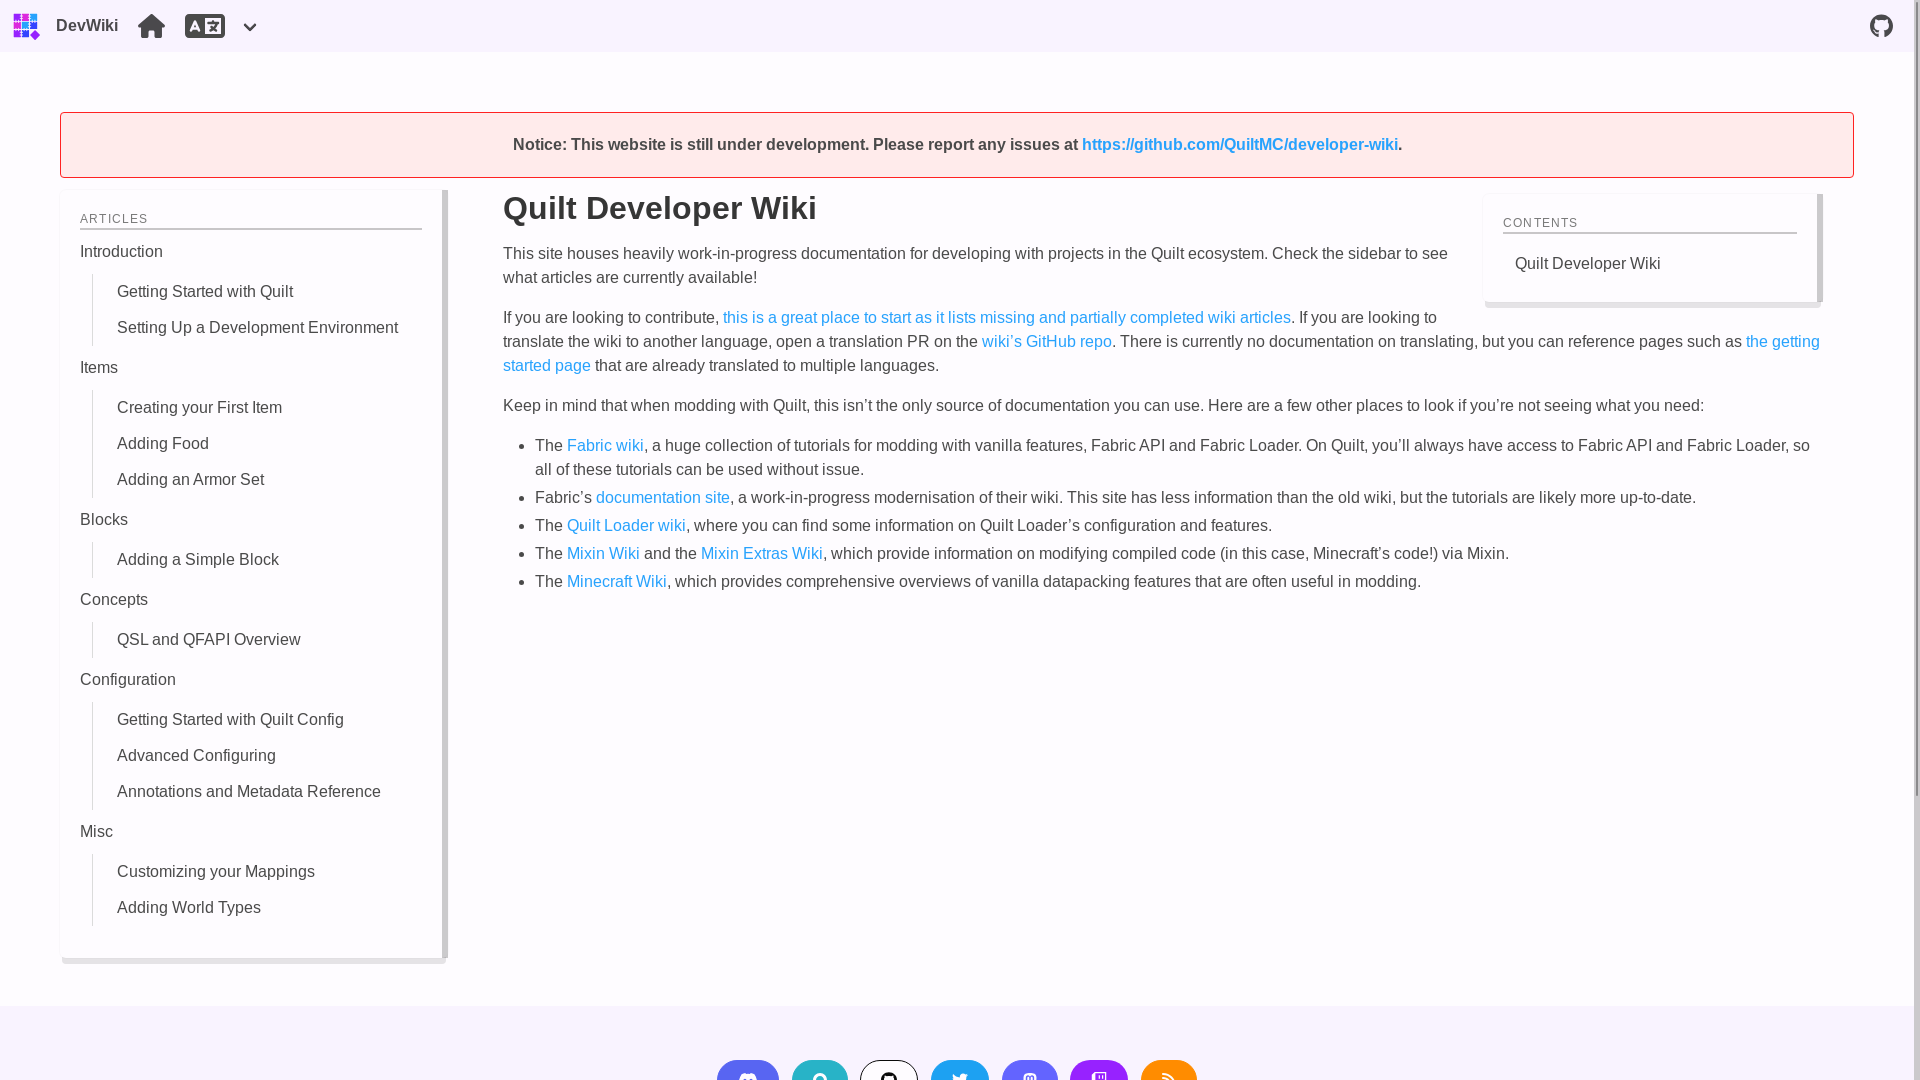This screenshot has width=1920, height=1080.
Task: Open the missing wiki articles contribution link
Action: tap(1006, 318)
